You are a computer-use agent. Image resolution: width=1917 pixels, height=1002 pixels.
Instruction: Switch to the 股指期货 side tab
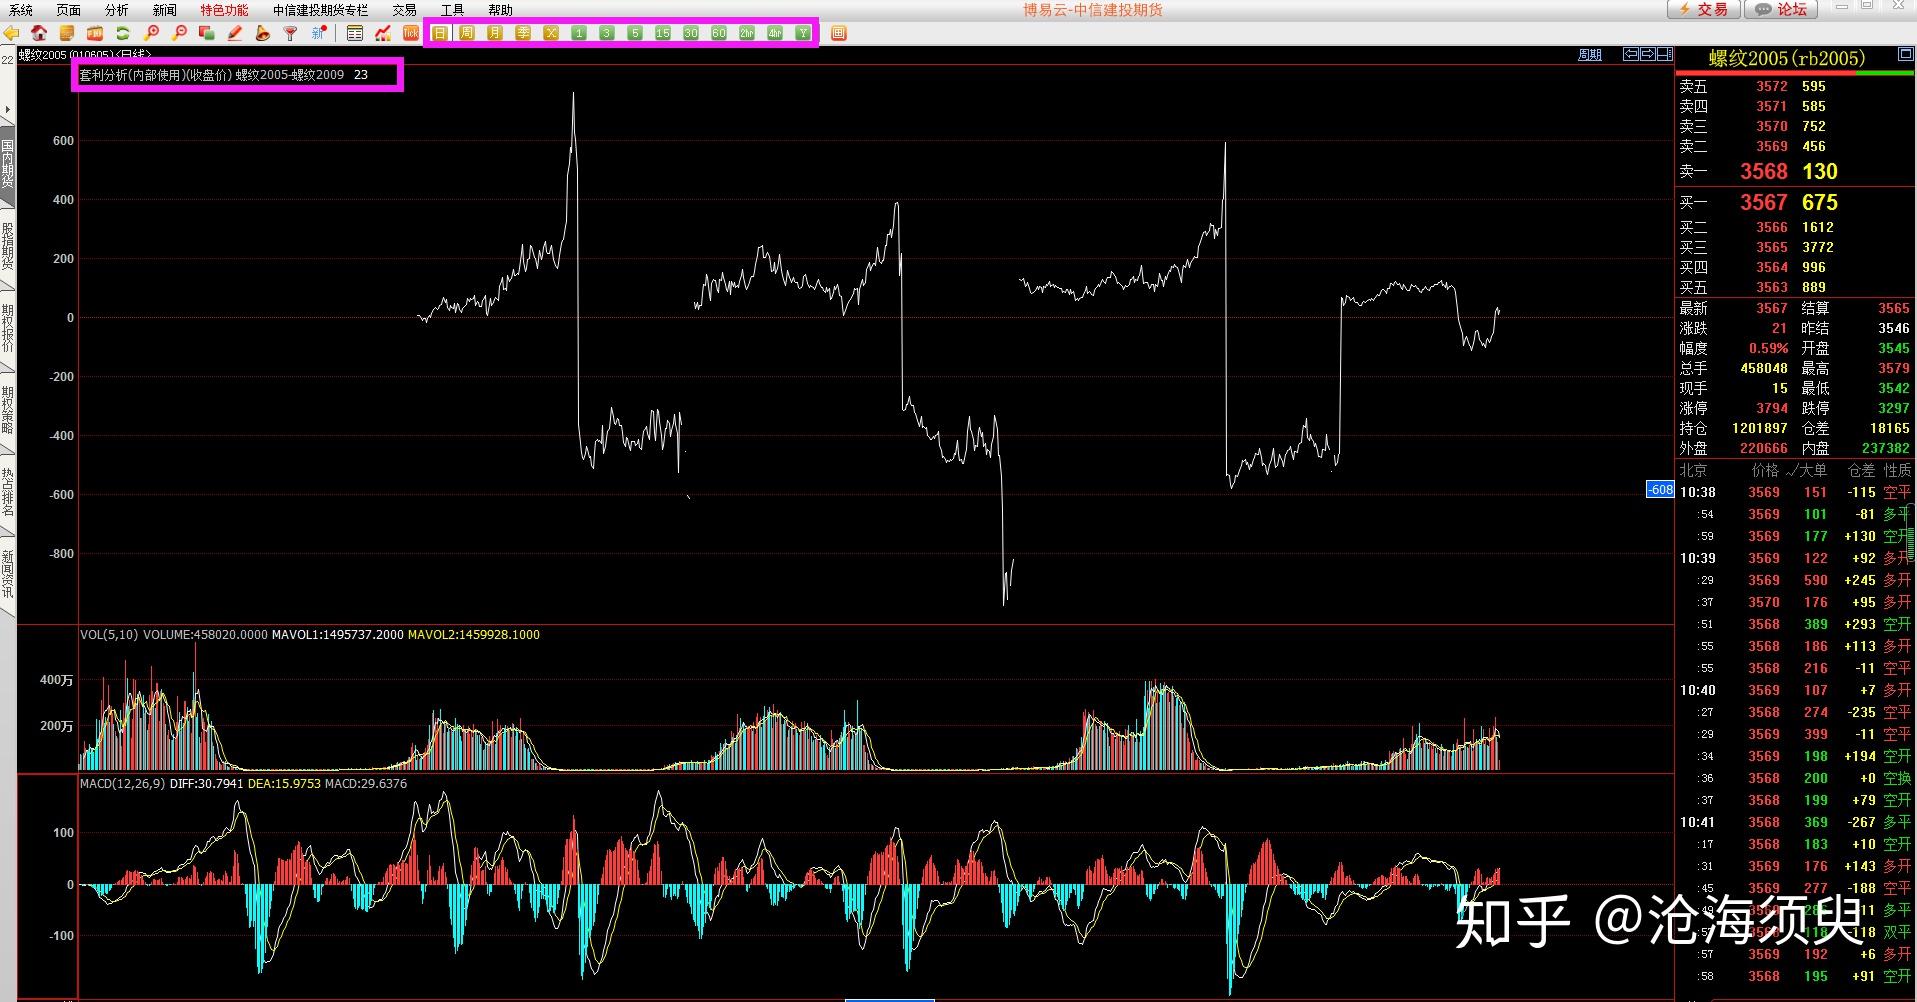(x=8, y=246)
